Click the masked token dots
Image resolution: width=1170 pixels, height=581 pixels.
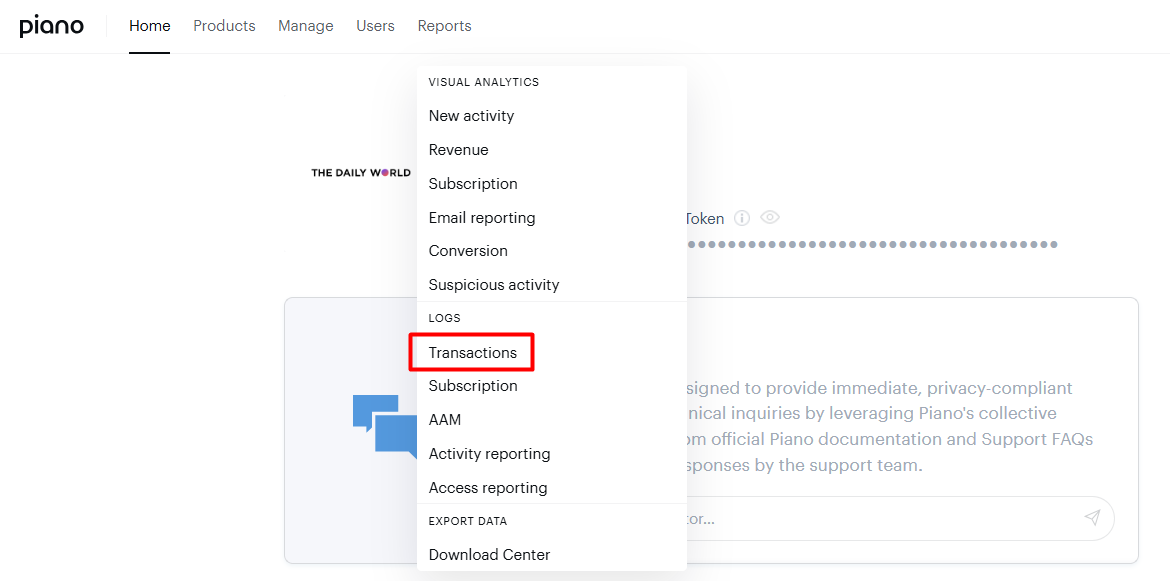coord(872,244)
